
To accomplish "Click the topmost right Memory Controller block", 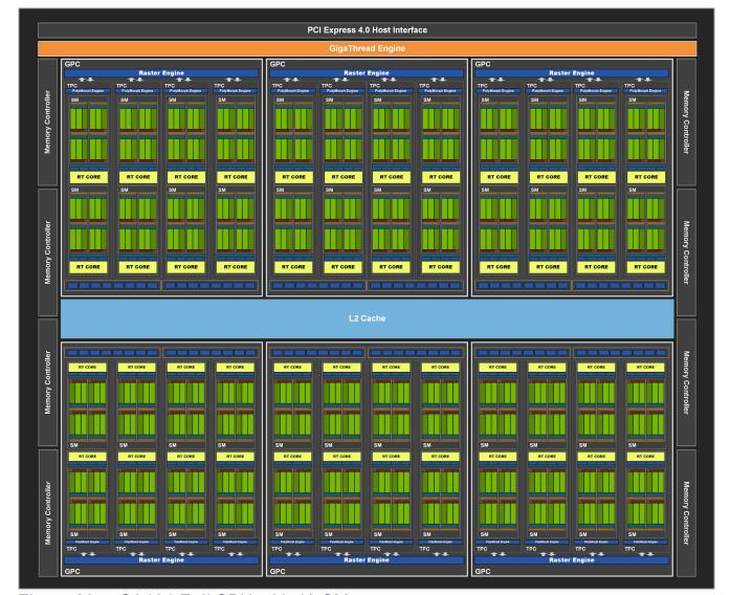I will click(686, 122).
